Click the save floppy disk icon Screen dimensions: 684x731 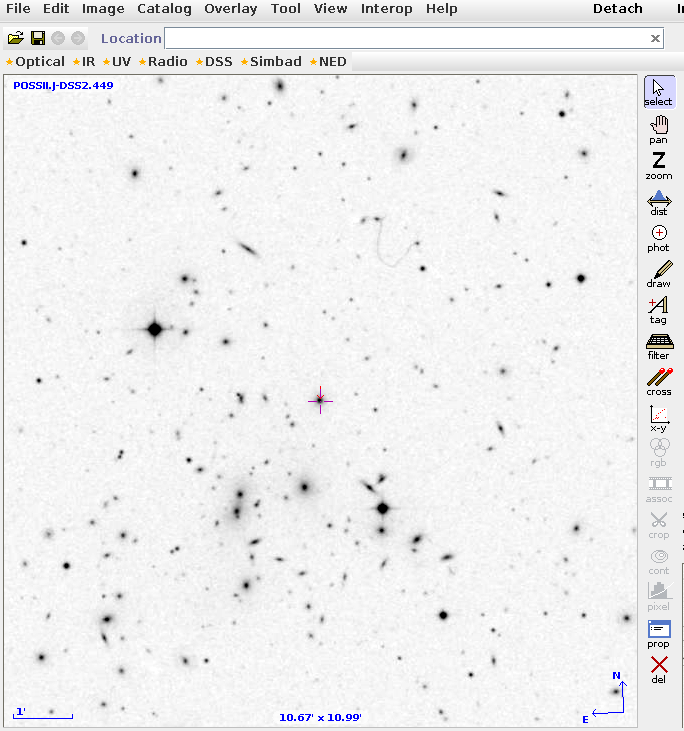(37, 38)
